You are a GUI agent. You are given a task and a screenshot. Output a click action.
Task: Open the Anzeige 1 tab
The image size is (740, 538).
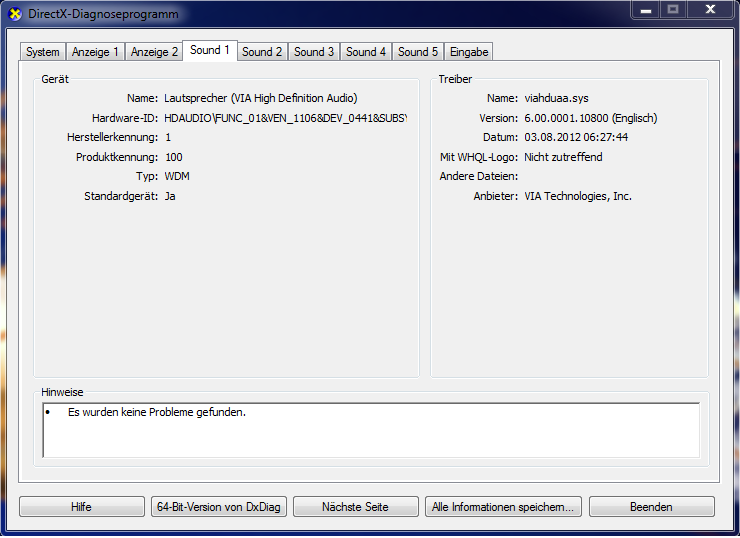coord(95,52)
